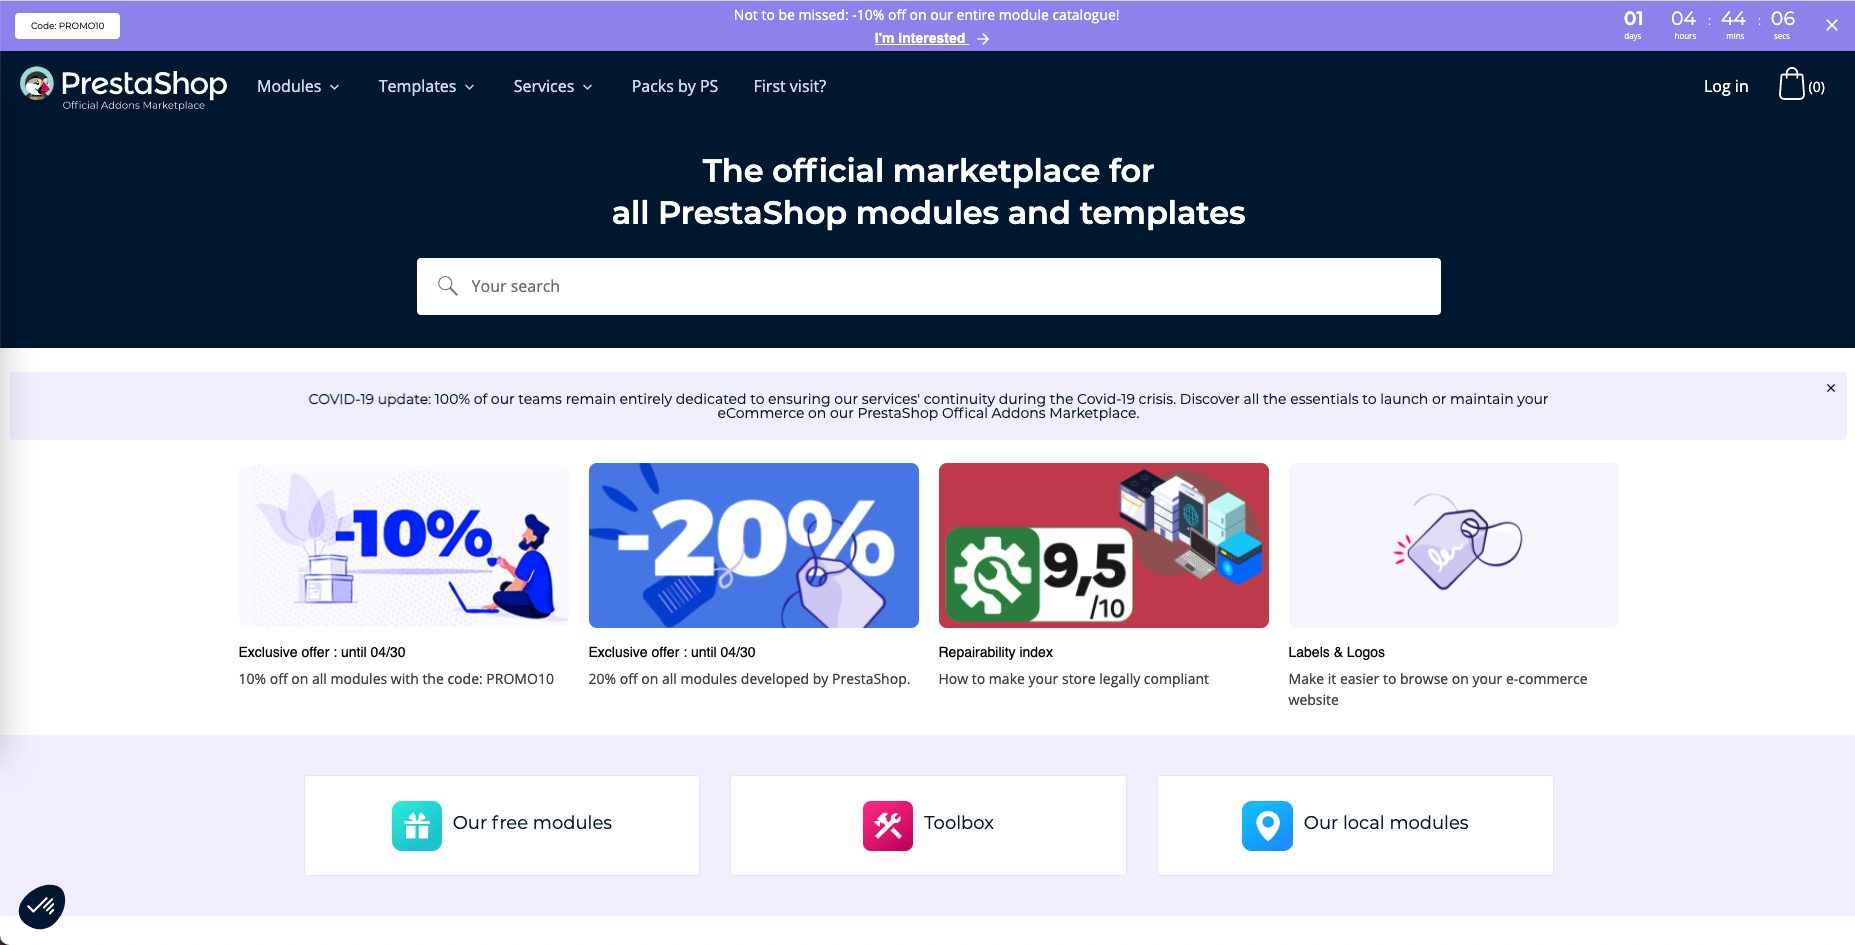Click 10% off on all modules with the code: PROMO10
Image resolution: width=1855 pixels, height=945 pixels.
pos(396,679)
